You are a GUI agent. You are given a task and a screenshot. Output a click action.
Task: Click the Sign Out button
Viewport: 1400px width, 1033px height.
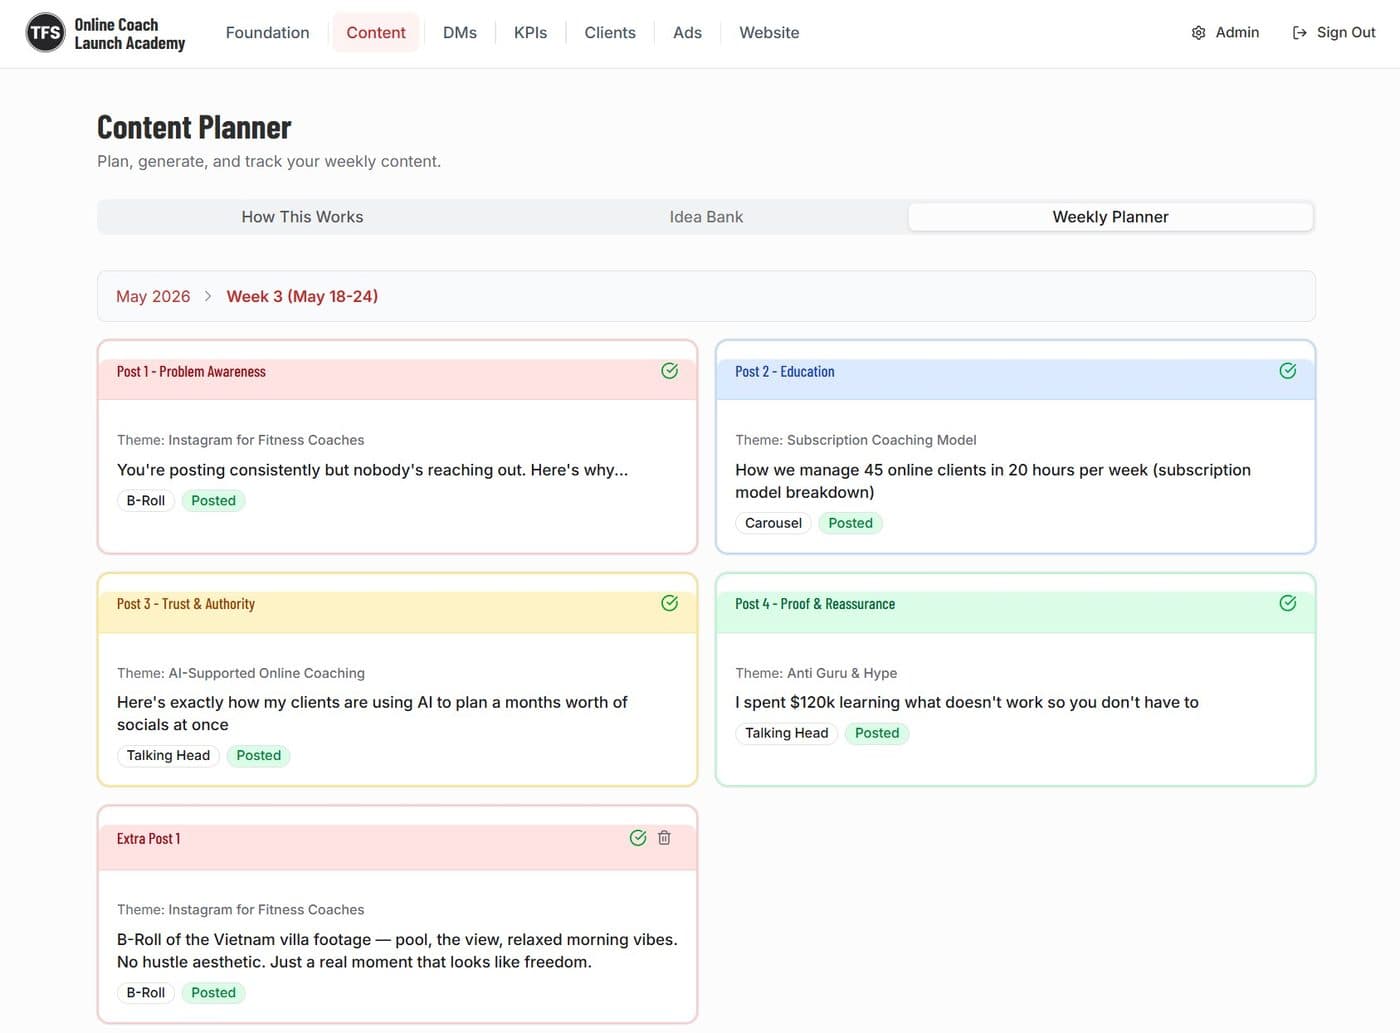pyautogui.click(x=1334, y=33)
